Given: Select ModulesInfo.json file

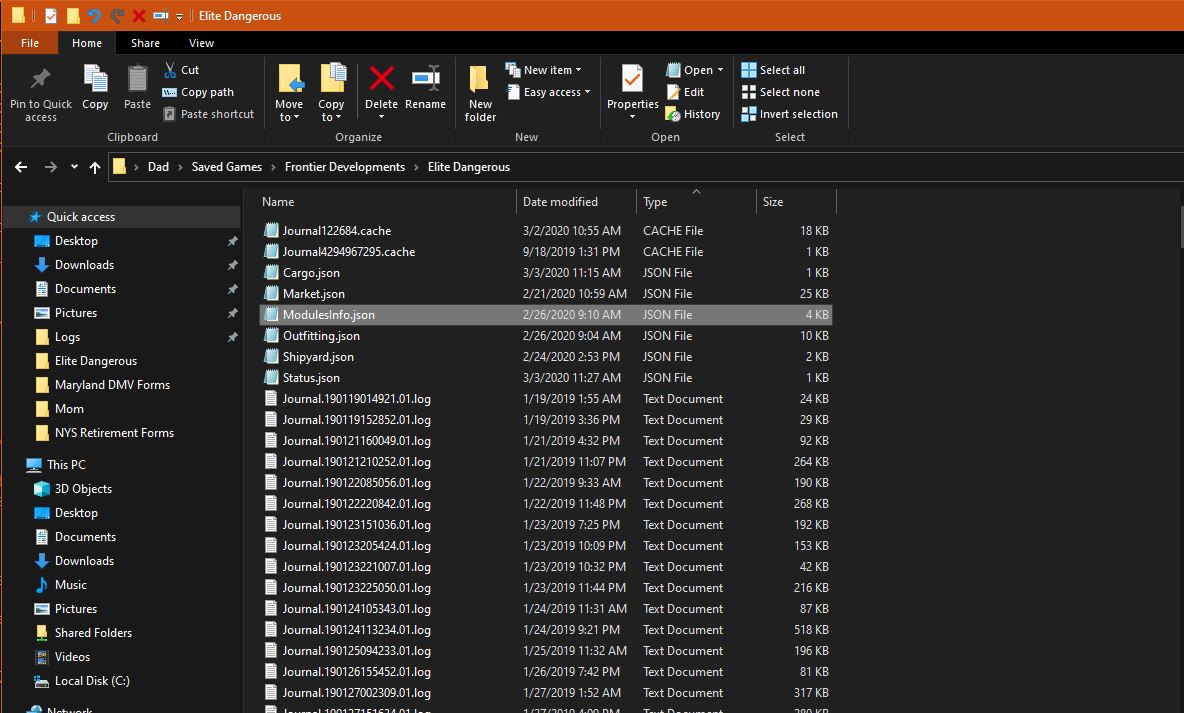Looking at the screenshot, I should click(546, 315).
